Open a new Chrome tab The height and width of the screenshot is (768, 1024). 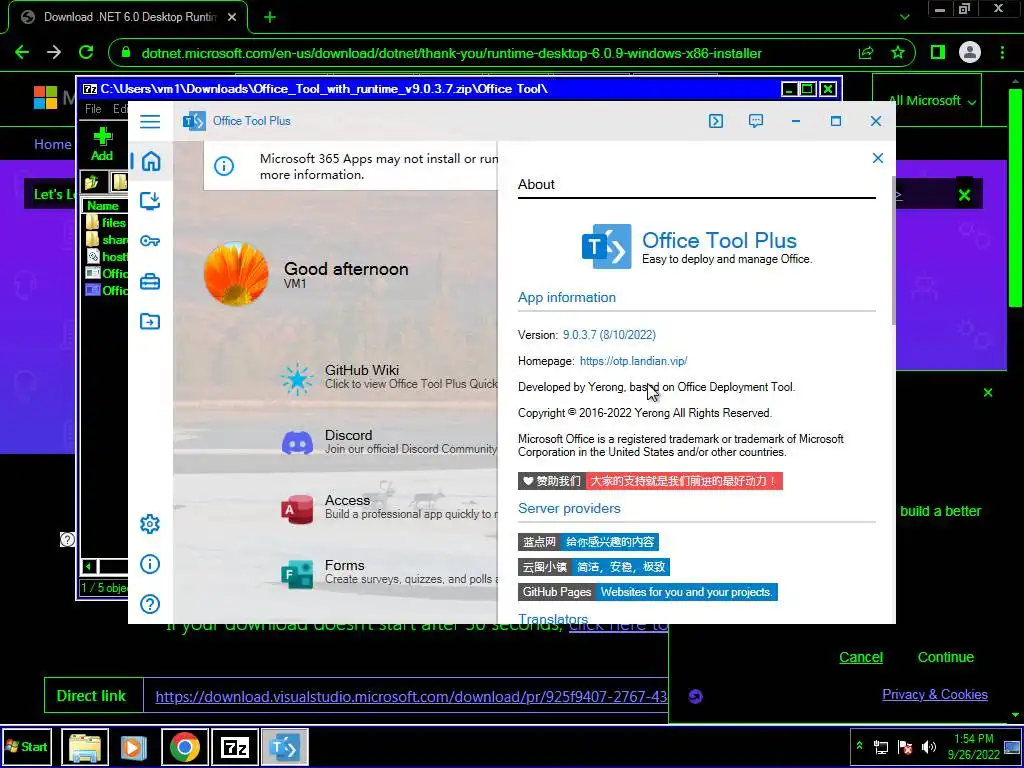(270, 18)
